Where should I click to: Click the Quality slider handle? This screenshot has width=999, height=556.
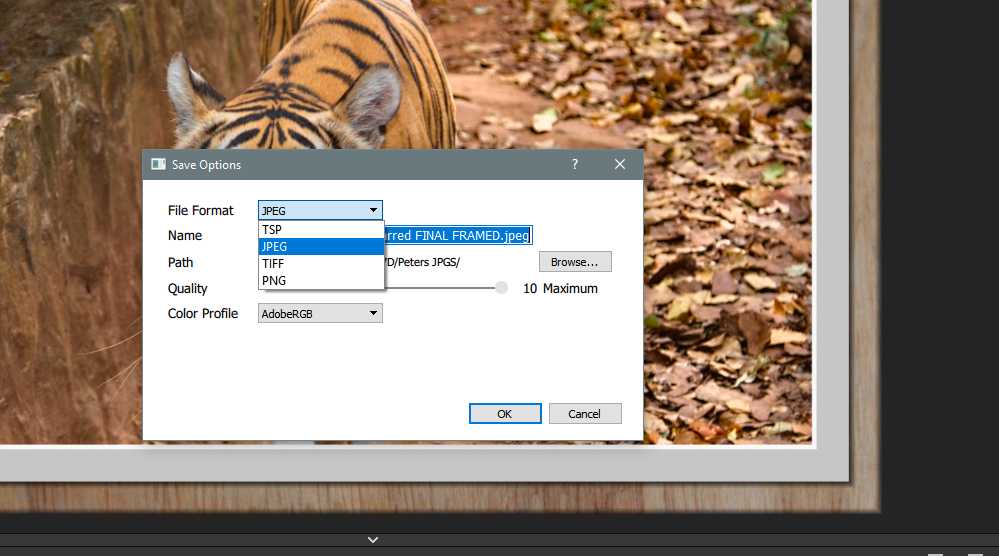[x=501, y=288]
